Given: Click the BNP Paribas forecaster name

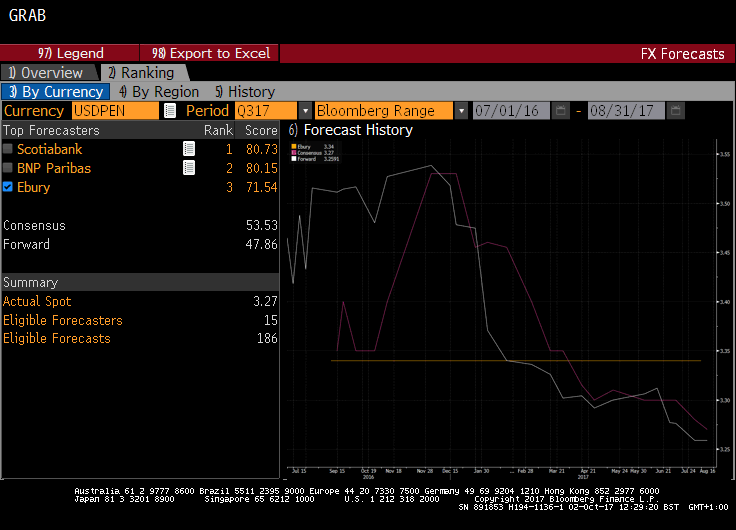Looking at the screenshot, I should pos(54,168).
